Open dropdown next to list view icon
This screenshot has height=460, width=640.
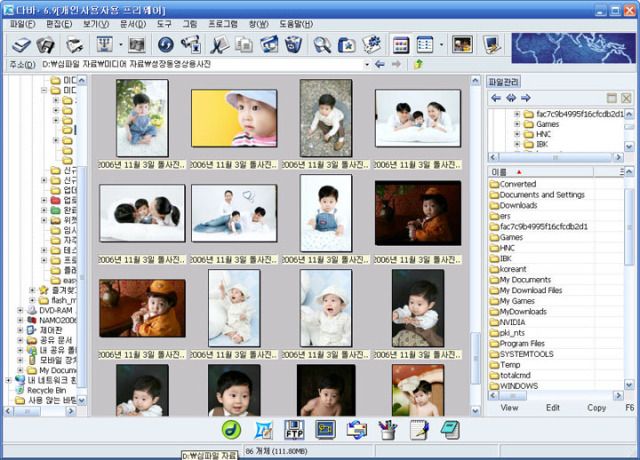[x=441, y=44]
